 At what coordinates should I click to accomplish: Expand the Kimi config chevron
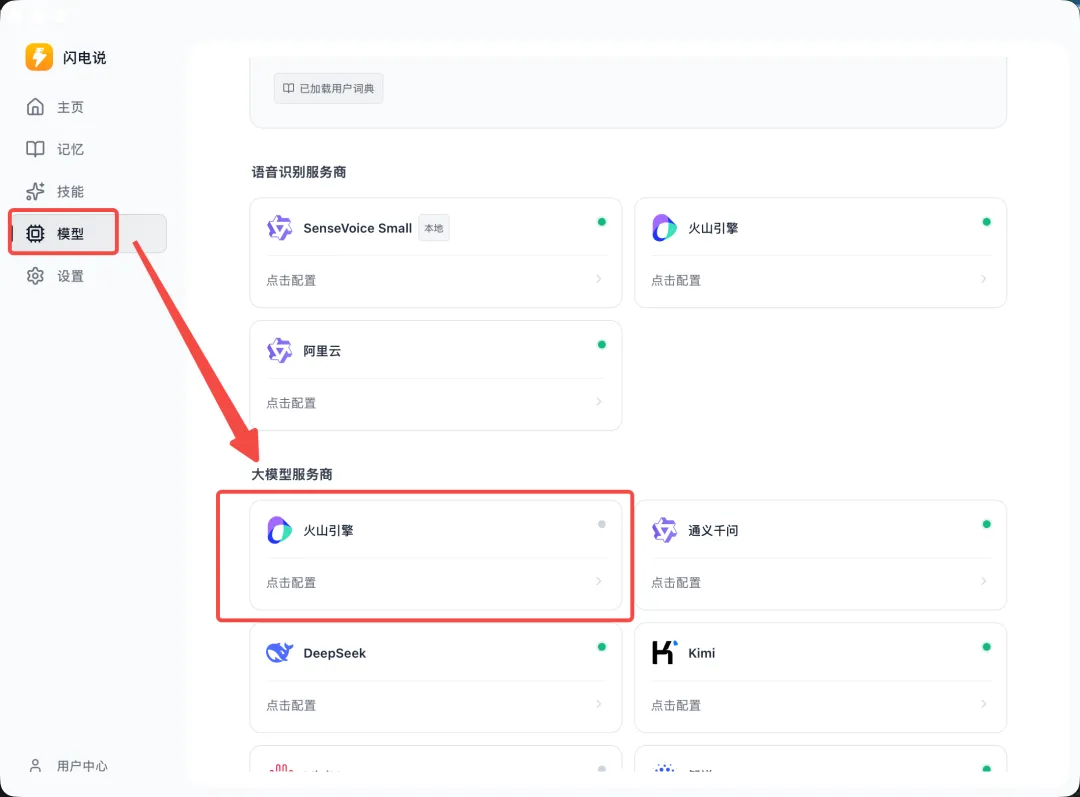[x=984, y=704]
